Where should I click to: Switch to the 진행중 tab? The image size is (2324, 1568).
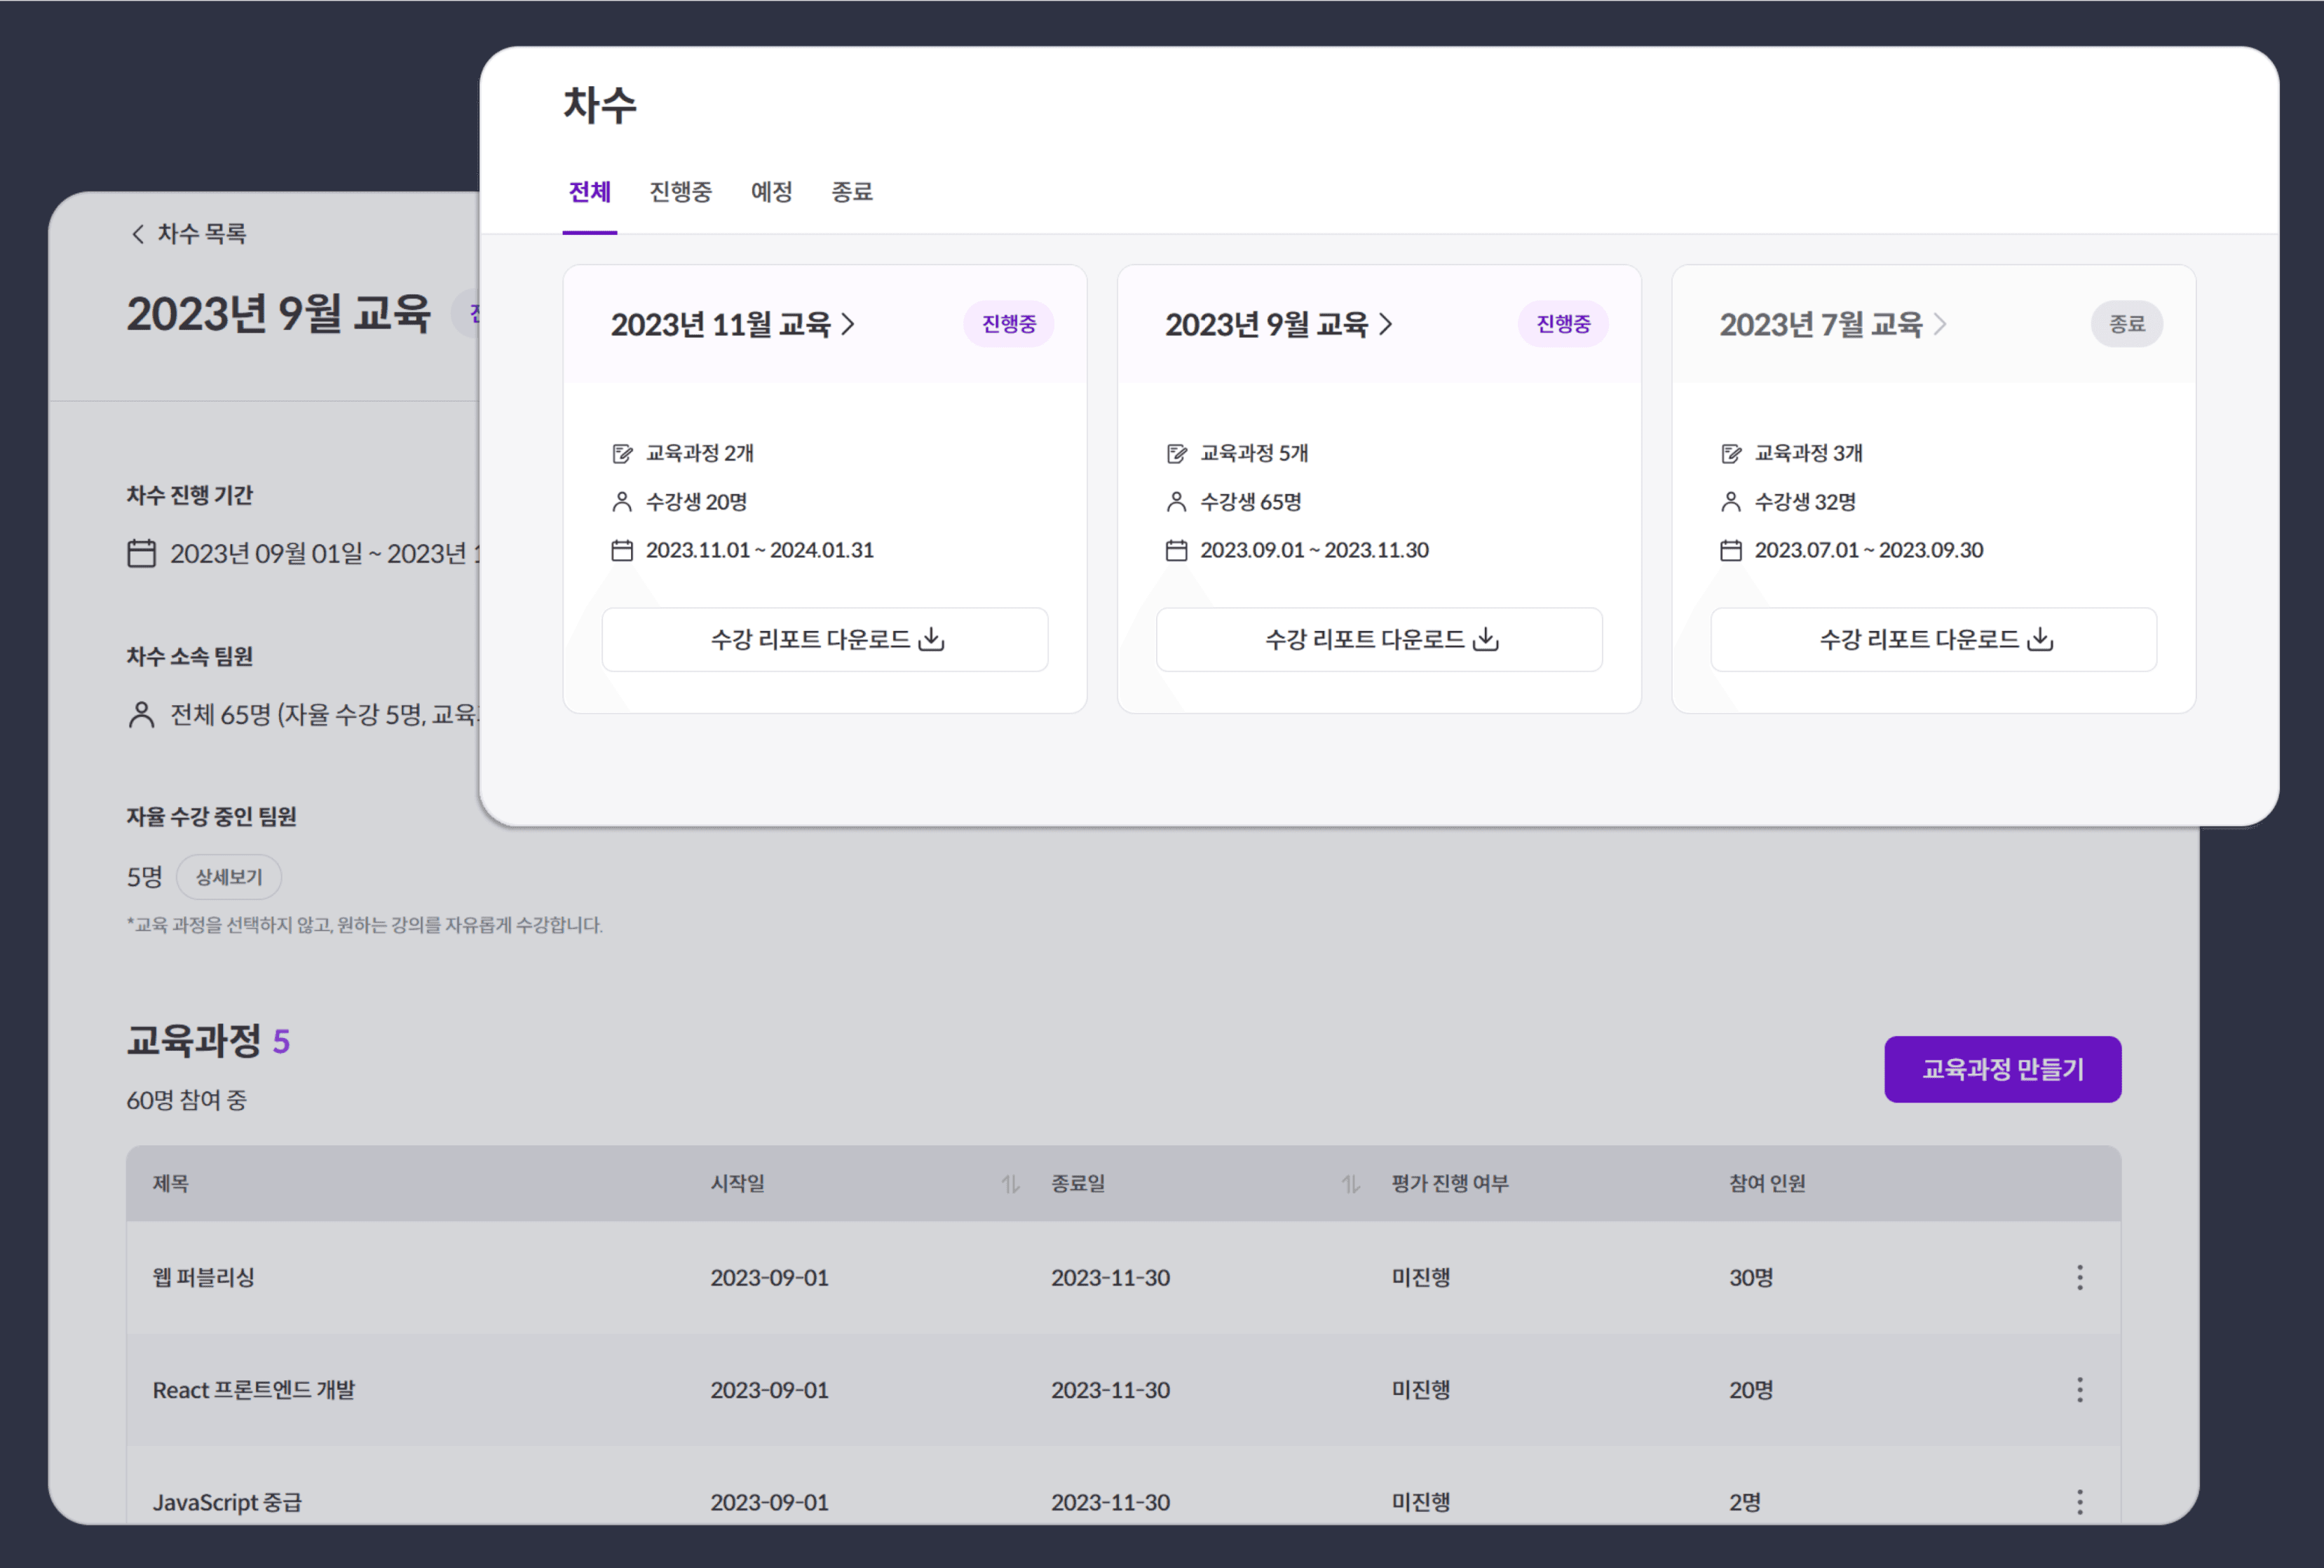[x=680, y=192]
